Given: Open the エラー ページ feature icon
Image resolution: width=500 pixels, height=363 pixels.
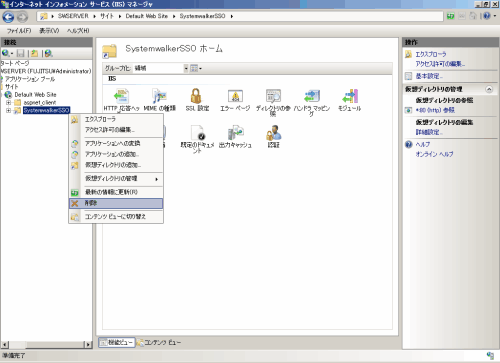Looking at the screenshot, I should tap(235, 96).
